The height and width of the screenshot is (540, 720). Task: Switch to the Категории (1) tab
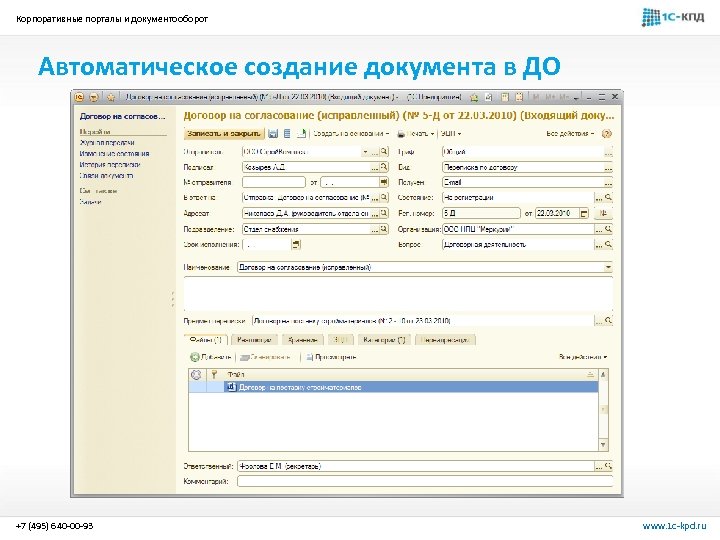pyautogui.click(x=384, y=340)
